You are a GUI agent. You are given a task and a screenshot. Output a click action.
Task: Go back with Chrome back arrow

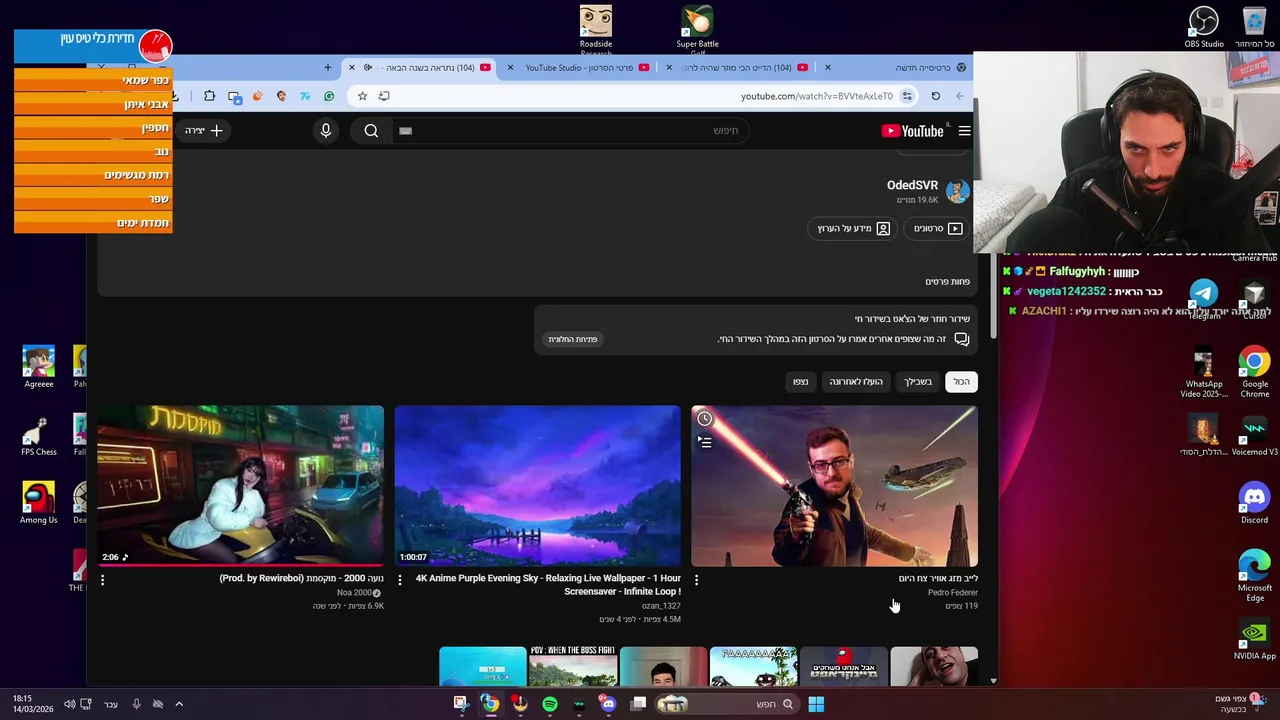[x=959, y=96]
